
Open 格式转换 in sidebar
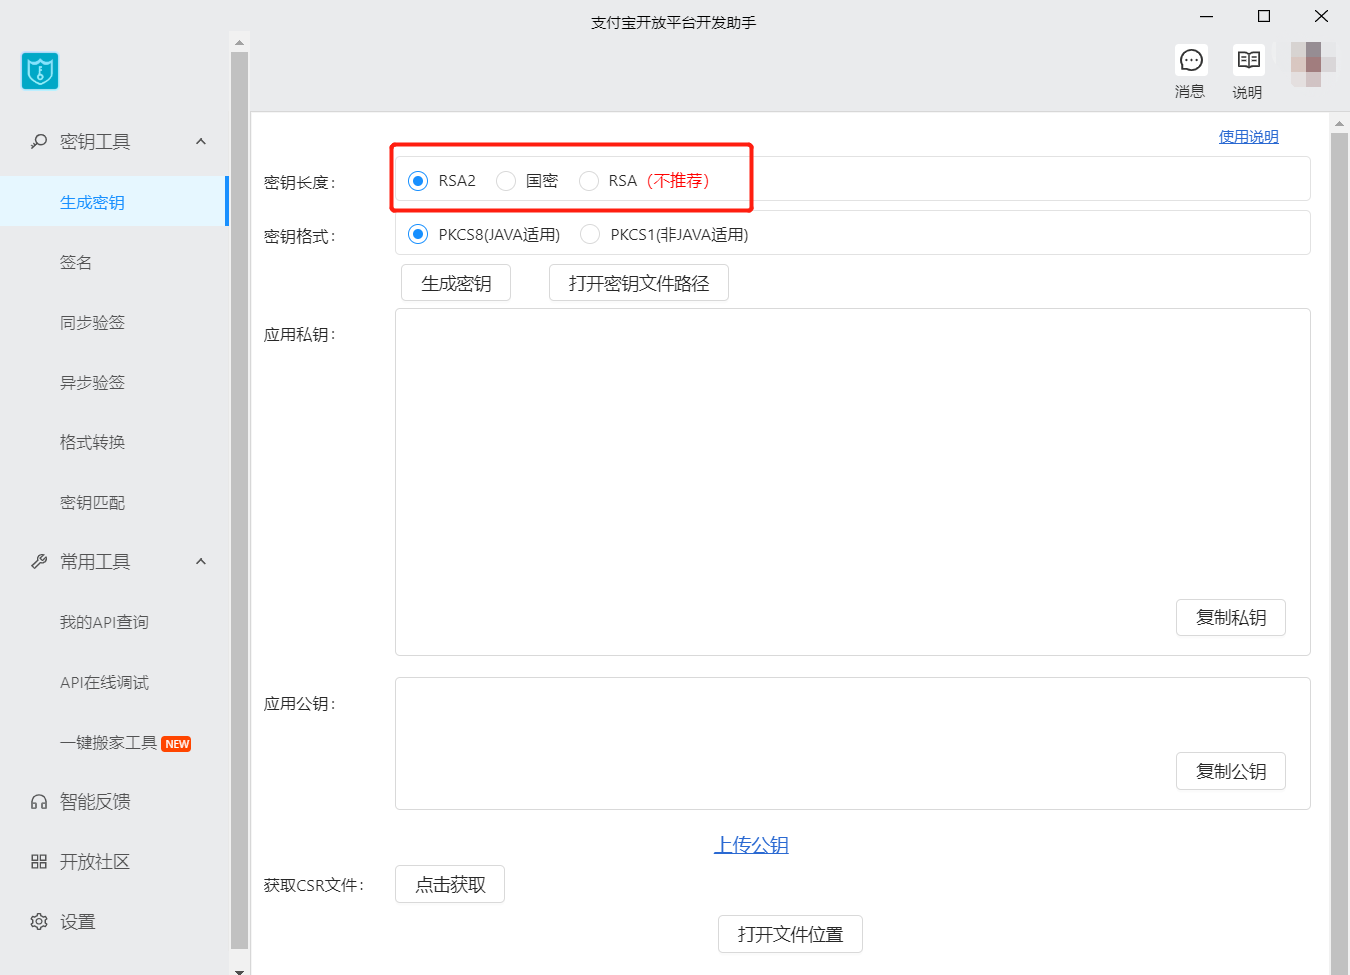(114, 442)
